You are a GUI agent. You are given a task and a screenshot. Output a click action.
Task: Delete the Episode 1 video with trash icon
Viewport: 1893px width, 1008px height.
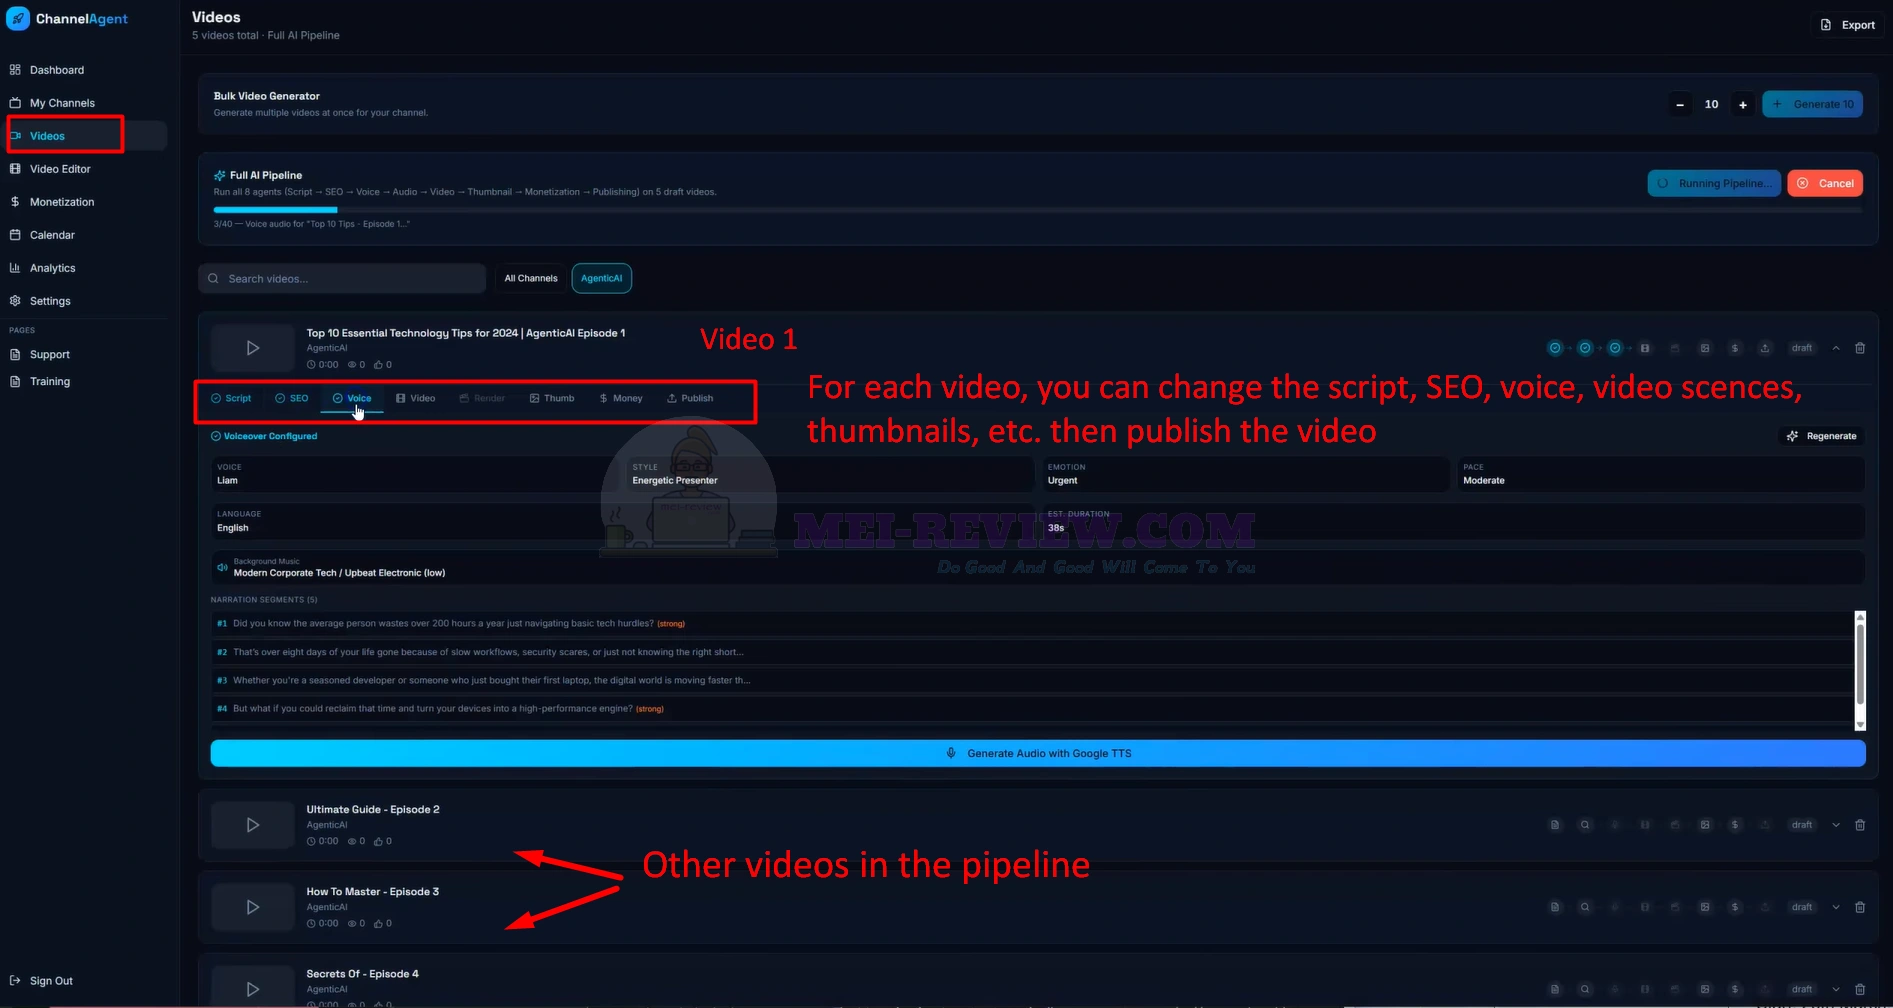[1860, 348]
